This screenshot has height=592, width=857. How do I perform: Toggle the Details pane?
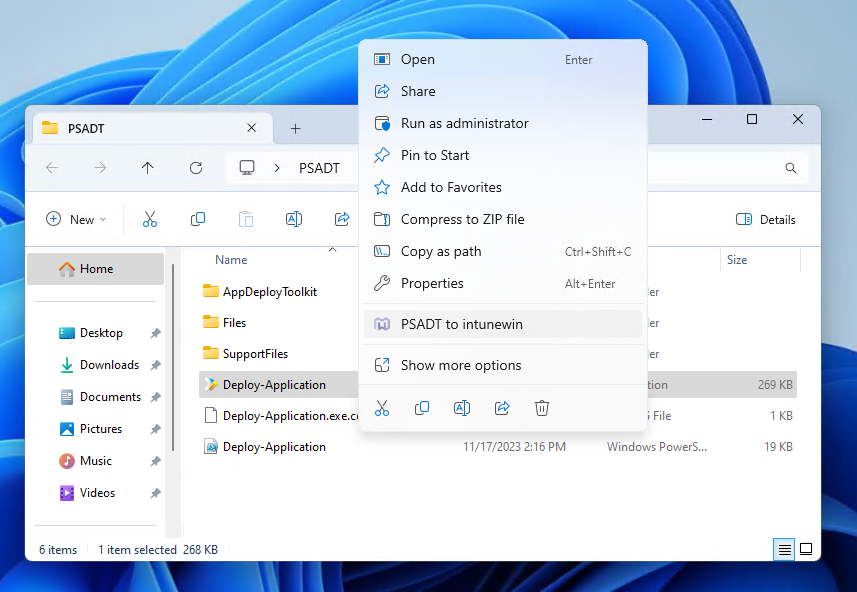pyautogui.click(x=765, y=219)
